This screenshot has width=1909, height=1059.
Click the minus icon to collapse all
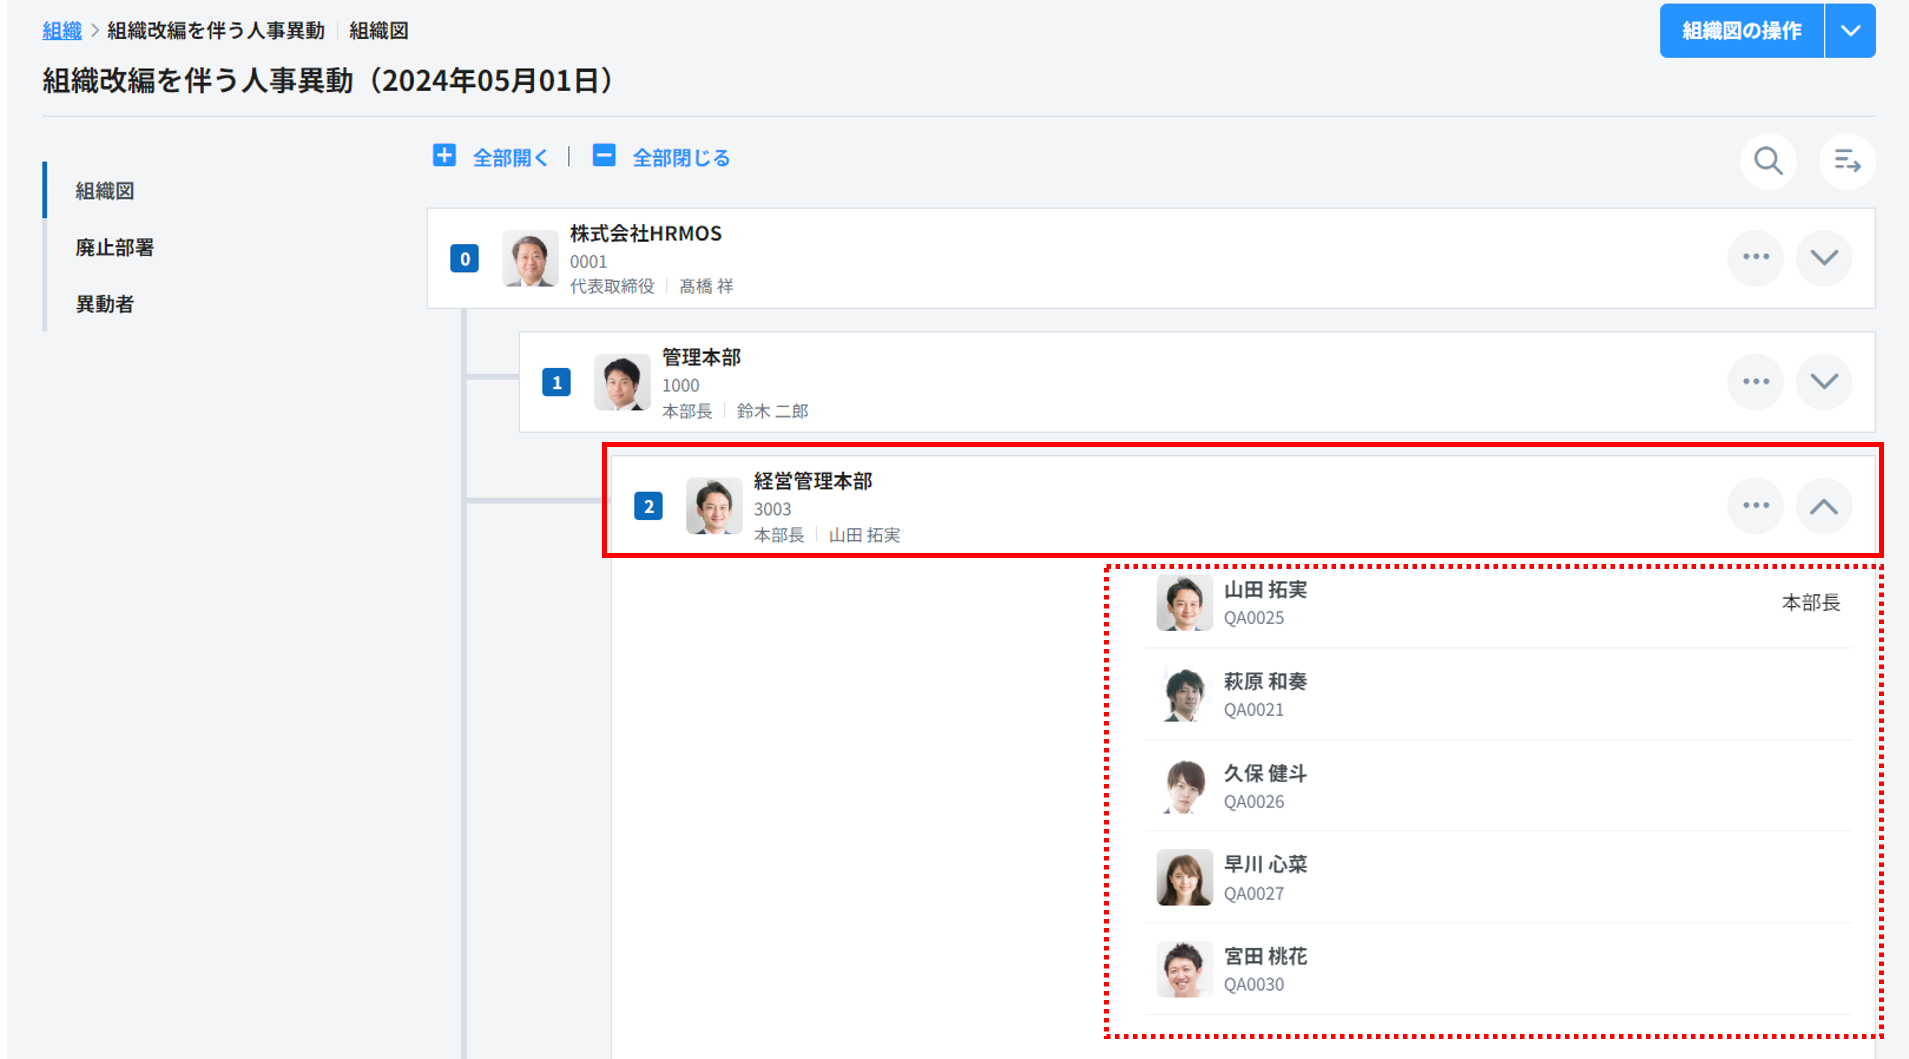coord(604,156)
